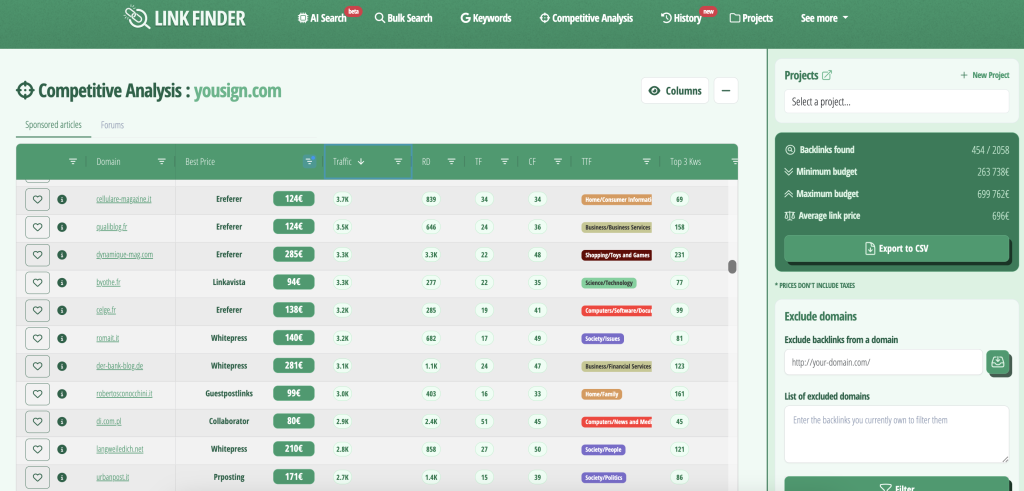Image resolution: width=1024 pixels, height=491 pixels.
Task: Open Domain column filter menu
Action: tap(161, 161)
